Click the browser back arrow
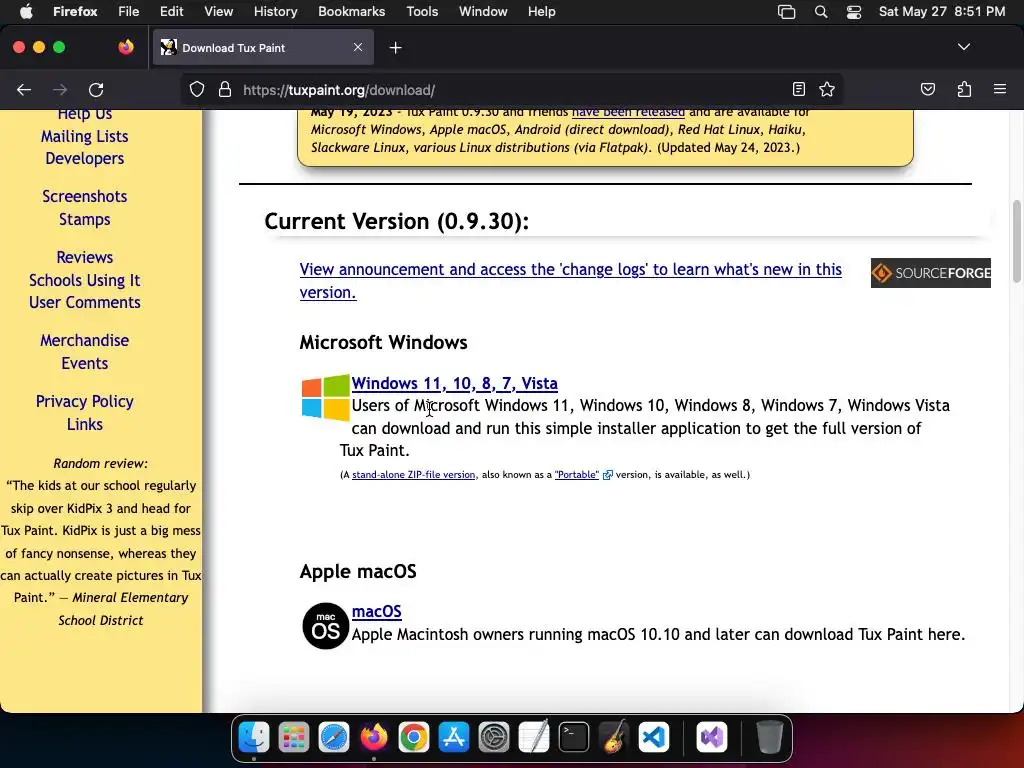The width and height of the screenshot is (1024, 768). [24, 90]
